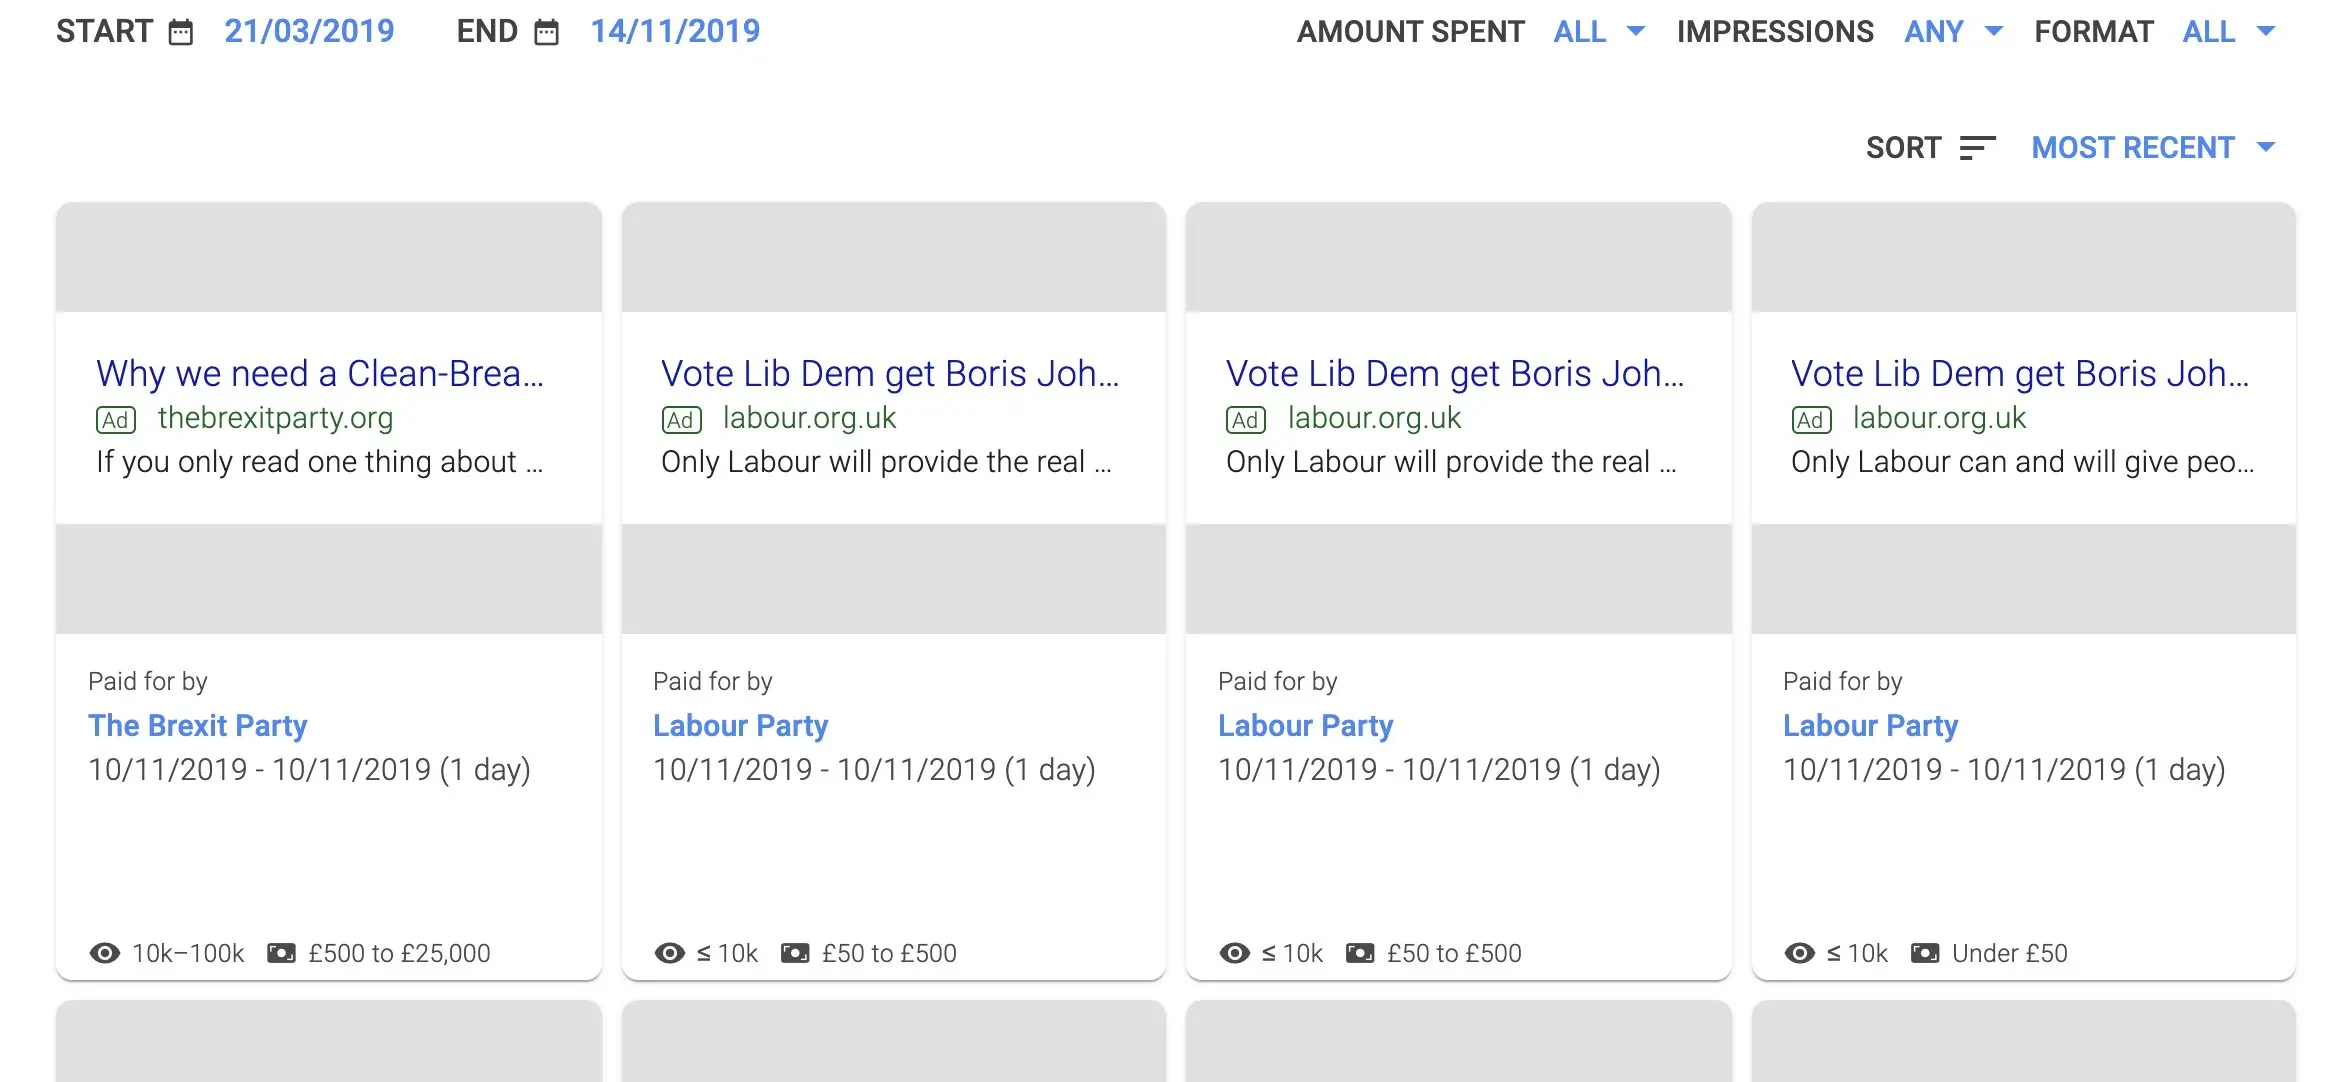The height and width of the screenshot is (1082, 2348).
Task: Open the 'Why we need a Clean-Brea...' ad
Action: point(320,373)
